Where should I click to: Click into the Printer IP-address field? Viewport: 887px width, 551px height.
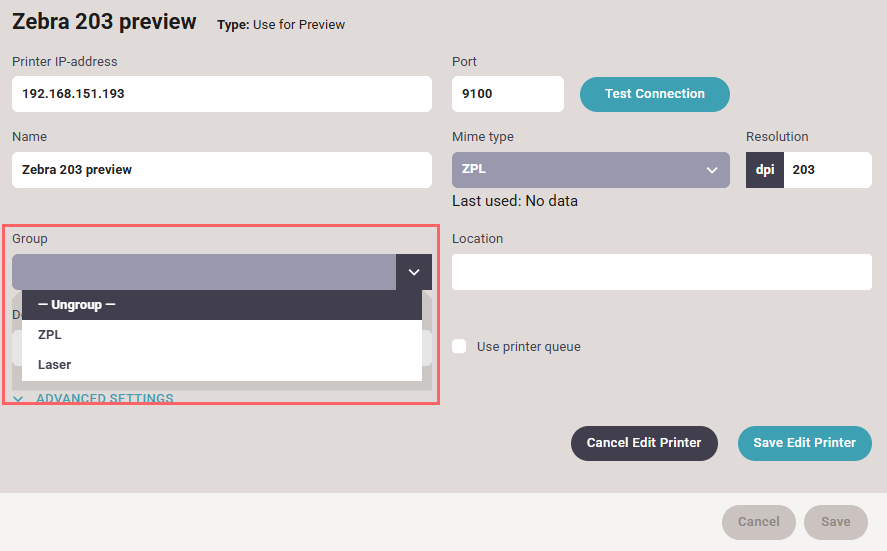(221, 94)
